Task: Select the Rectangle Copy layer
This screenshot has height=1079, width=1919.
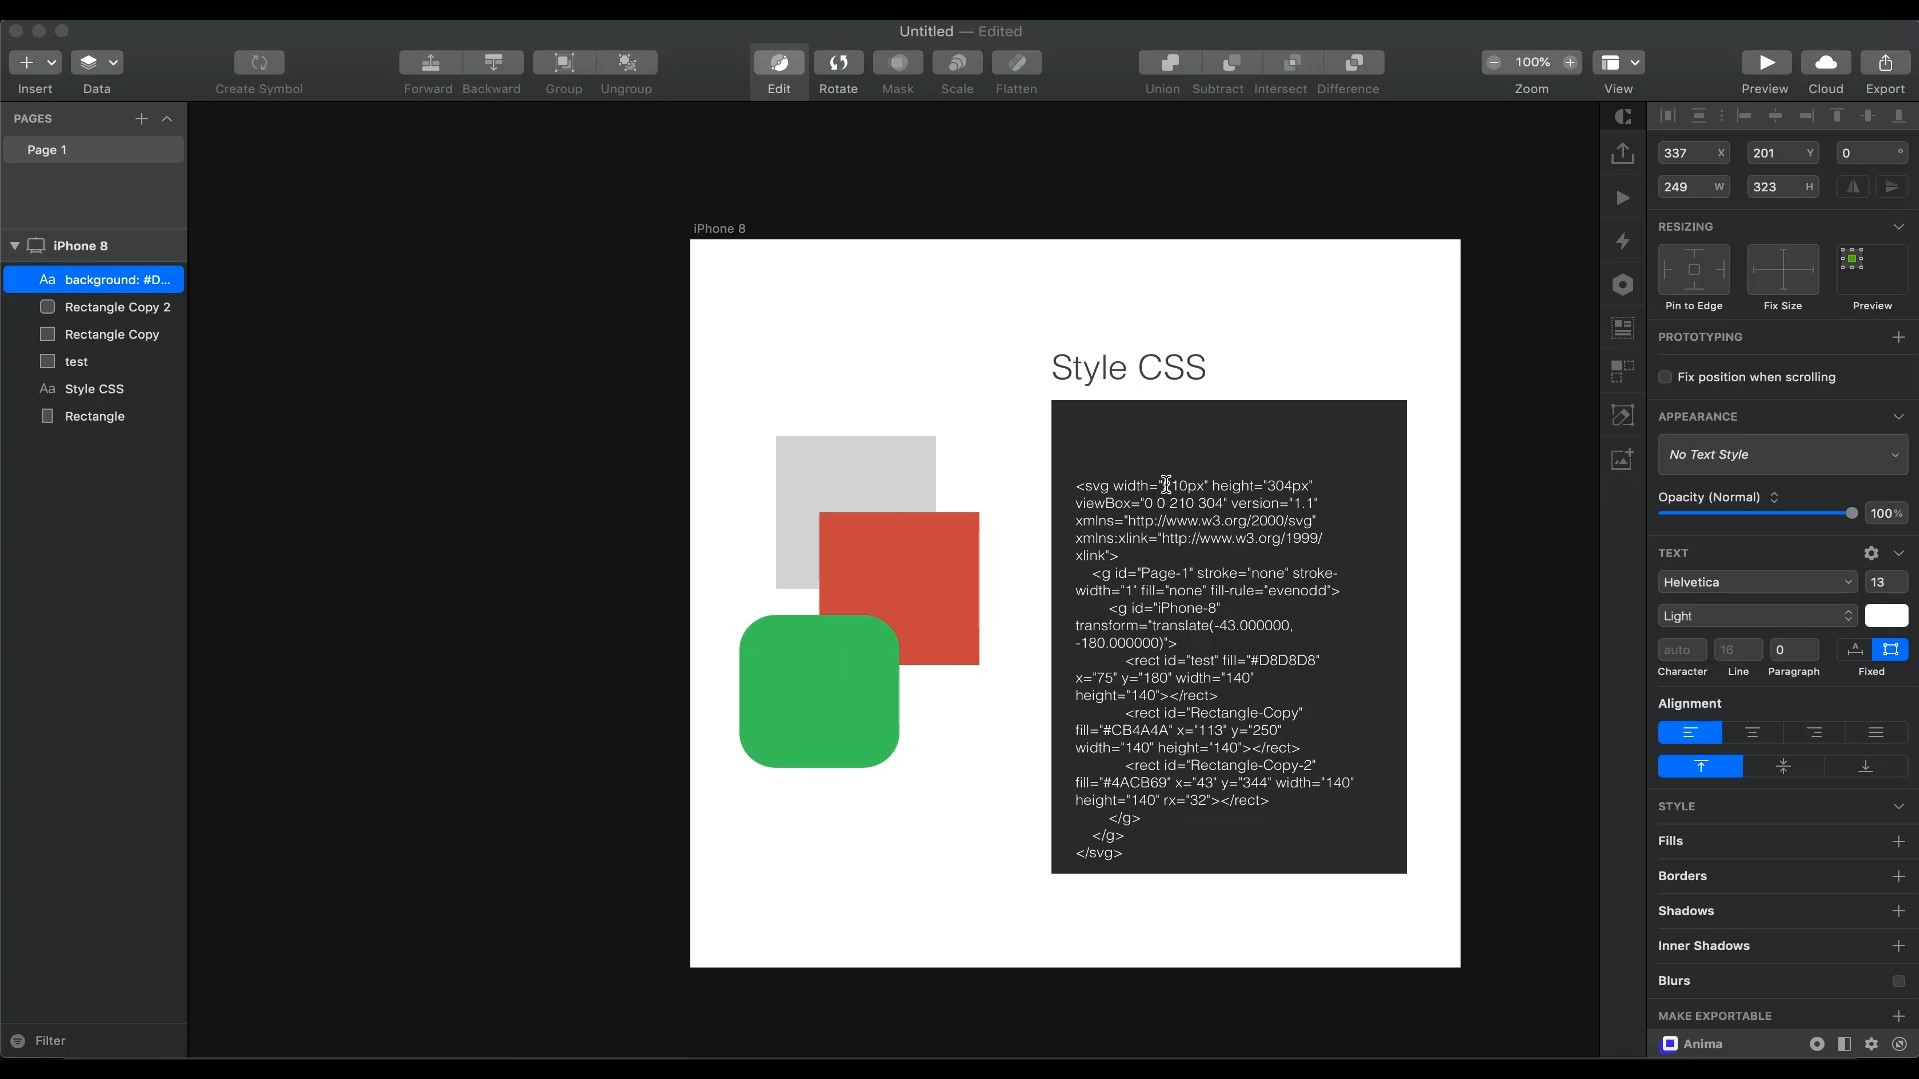Action: [x=94, y=334]
